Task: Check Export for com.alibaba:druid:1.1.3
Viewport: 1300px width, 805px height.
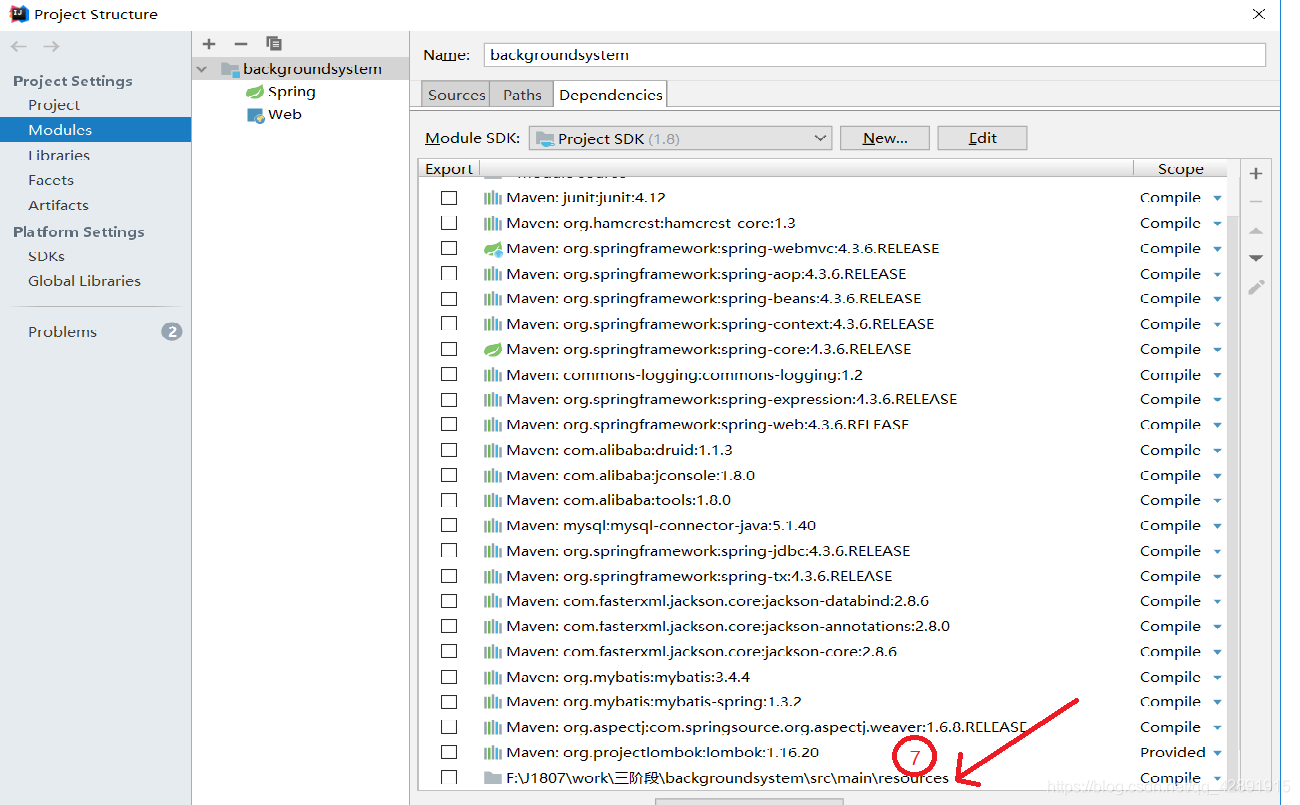Action: 449,450
